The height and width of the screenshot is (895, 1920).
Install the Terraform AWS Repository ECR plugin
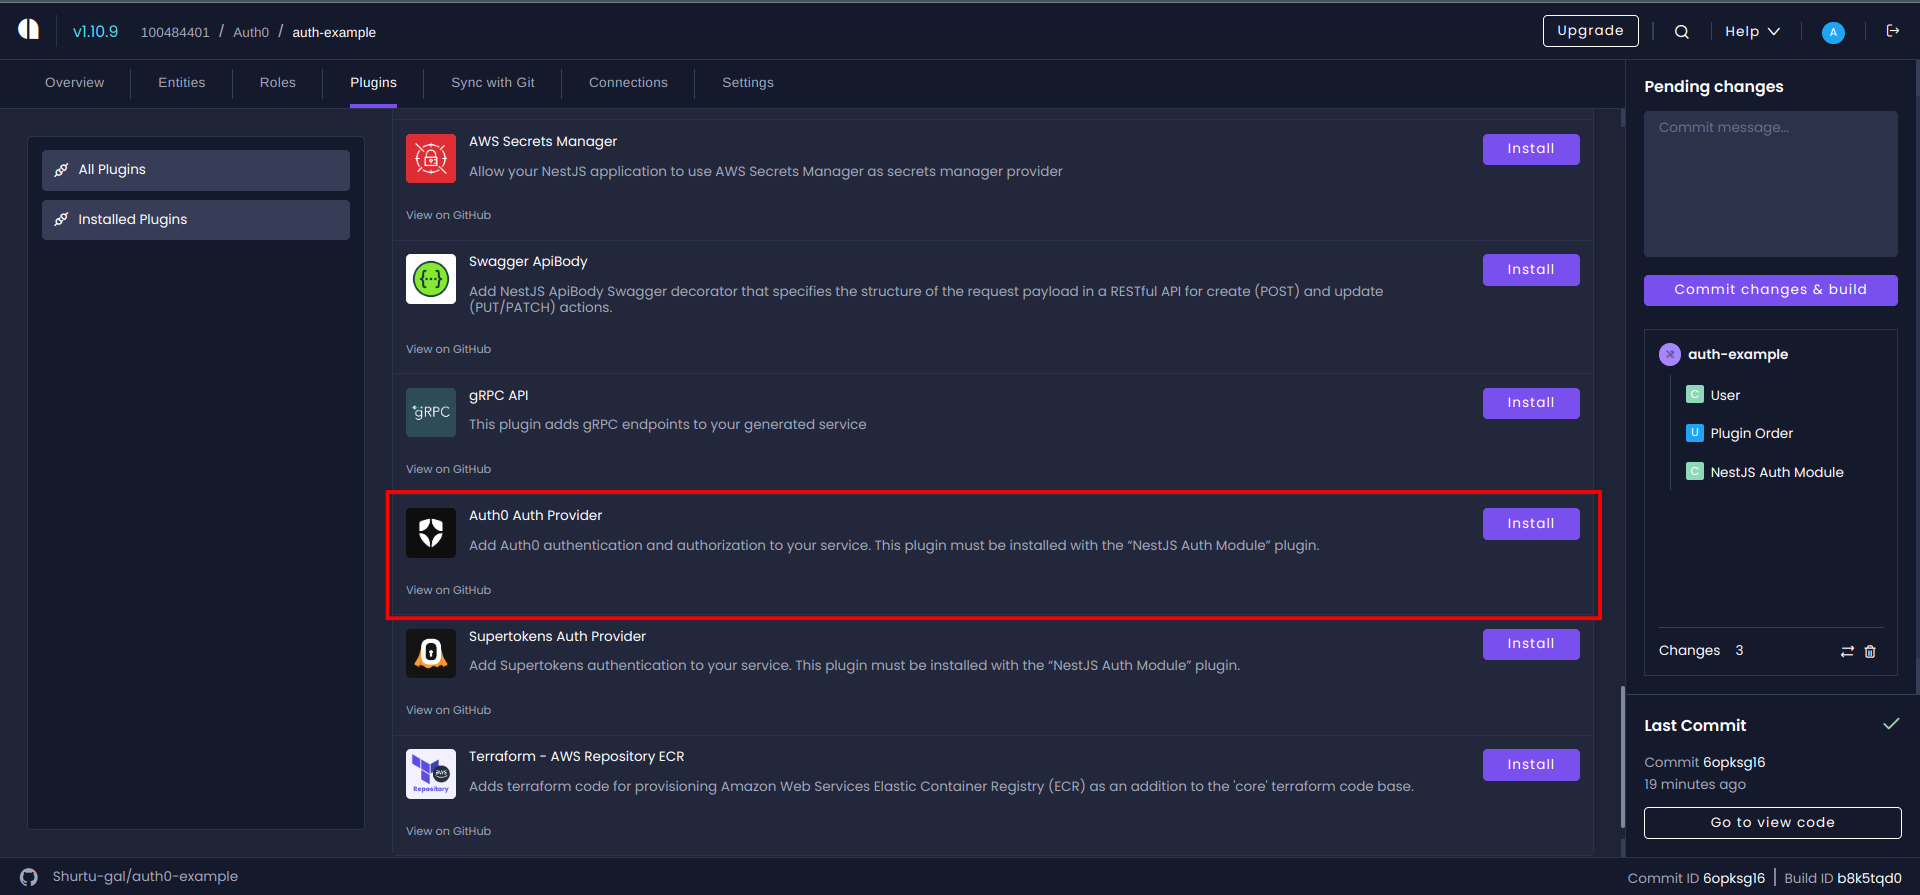point(1531,765)
